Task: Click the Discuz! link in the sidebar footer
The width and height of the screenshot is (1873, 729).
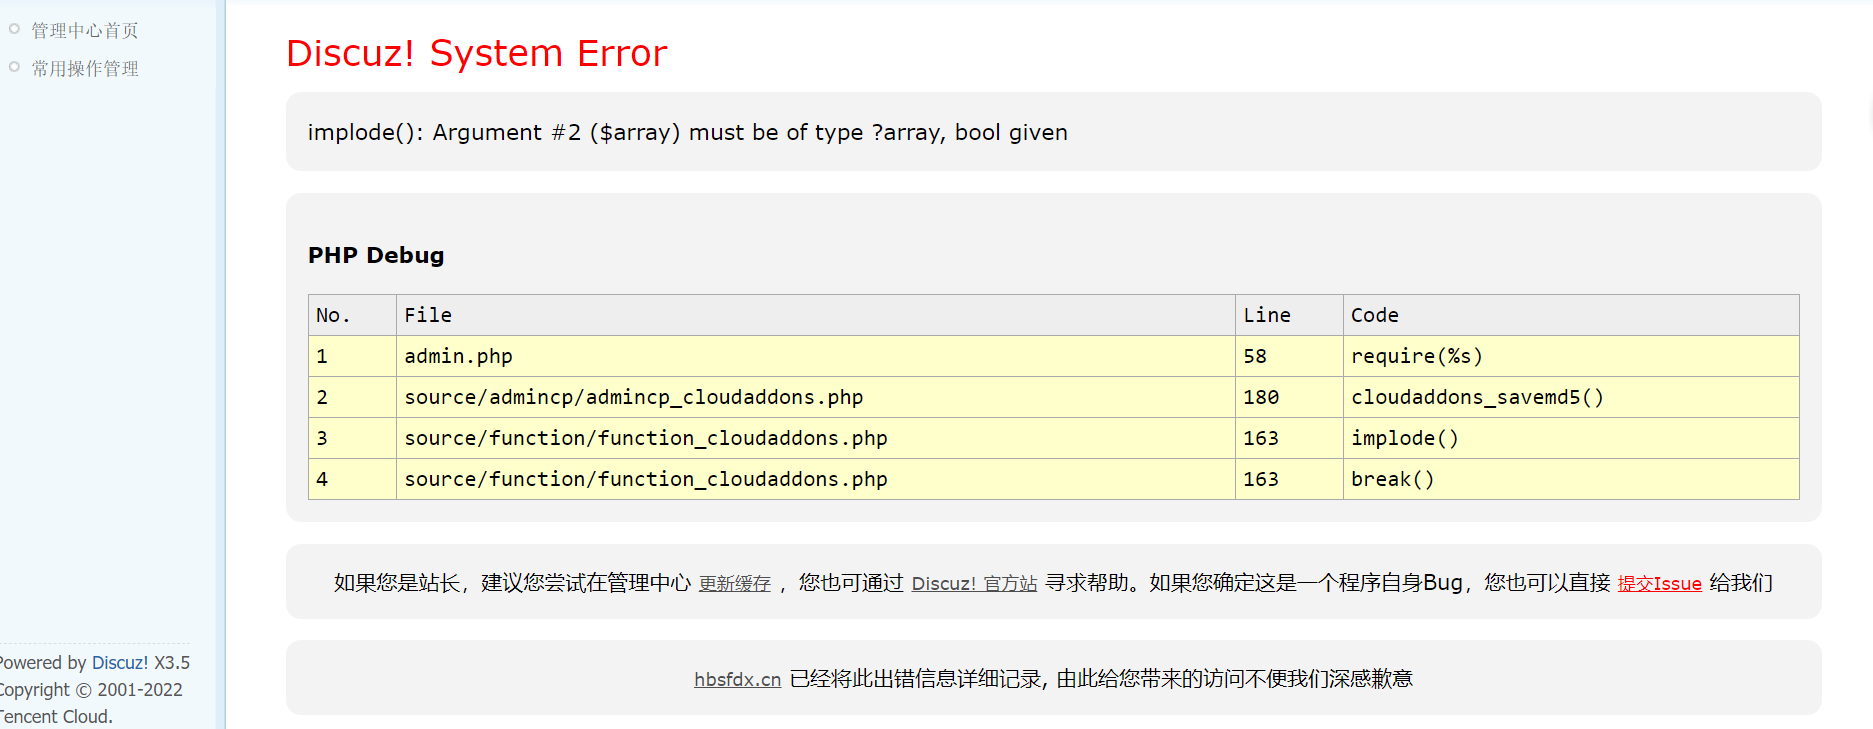Action: tap(120, 663)
